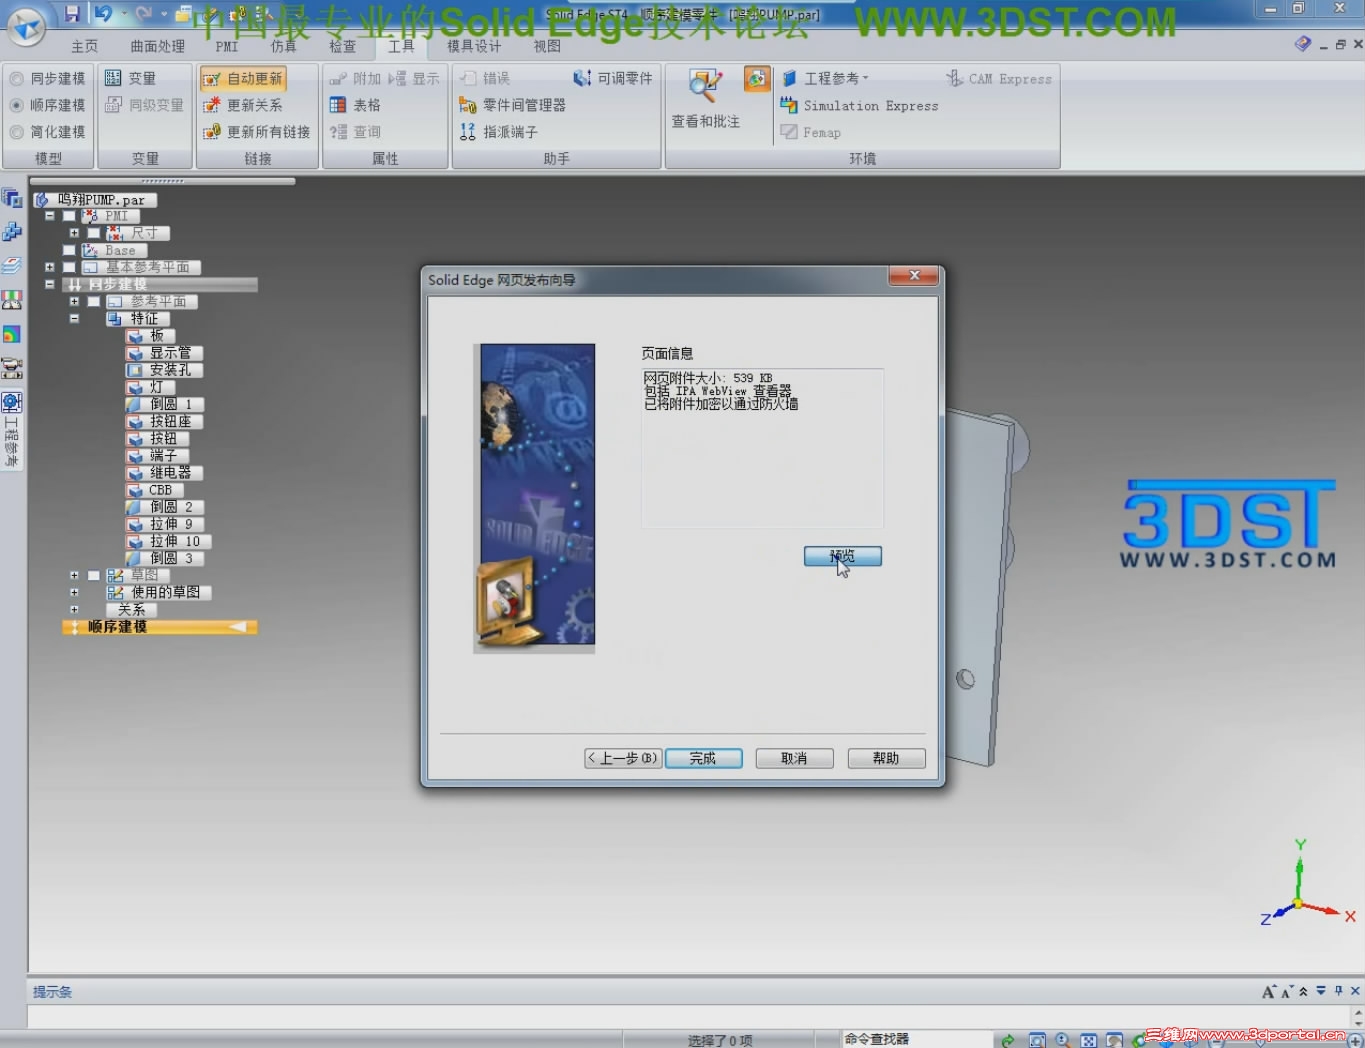The height and width of the screenshot is (1048, 1365).
Task: Click 完成 (Finish) in the wizard
Action: tap(703, 758)
